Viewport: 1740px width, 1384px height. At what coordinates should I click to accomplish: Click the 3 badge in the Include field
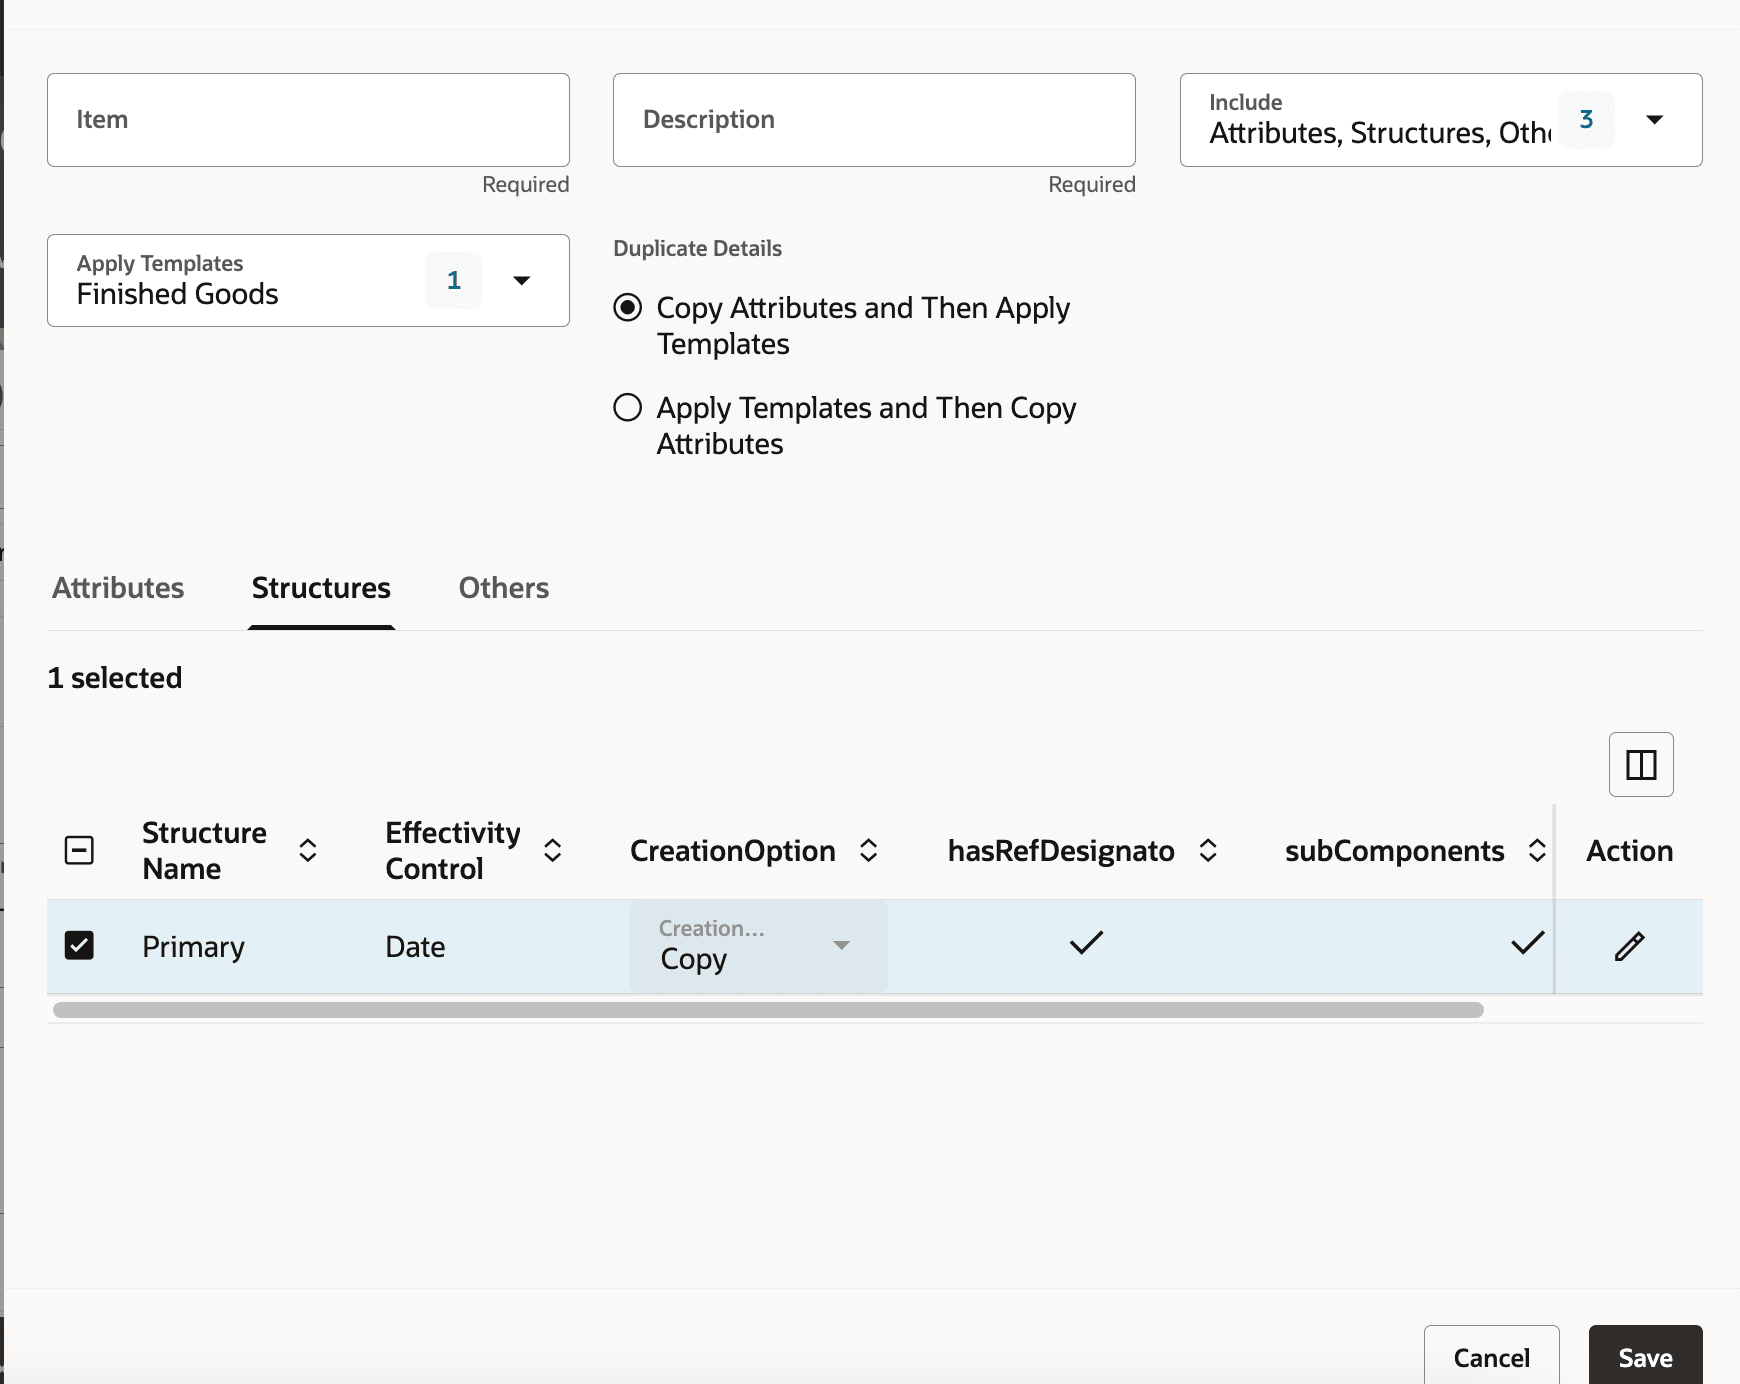pyautogui.click(x=1586, y=118)
